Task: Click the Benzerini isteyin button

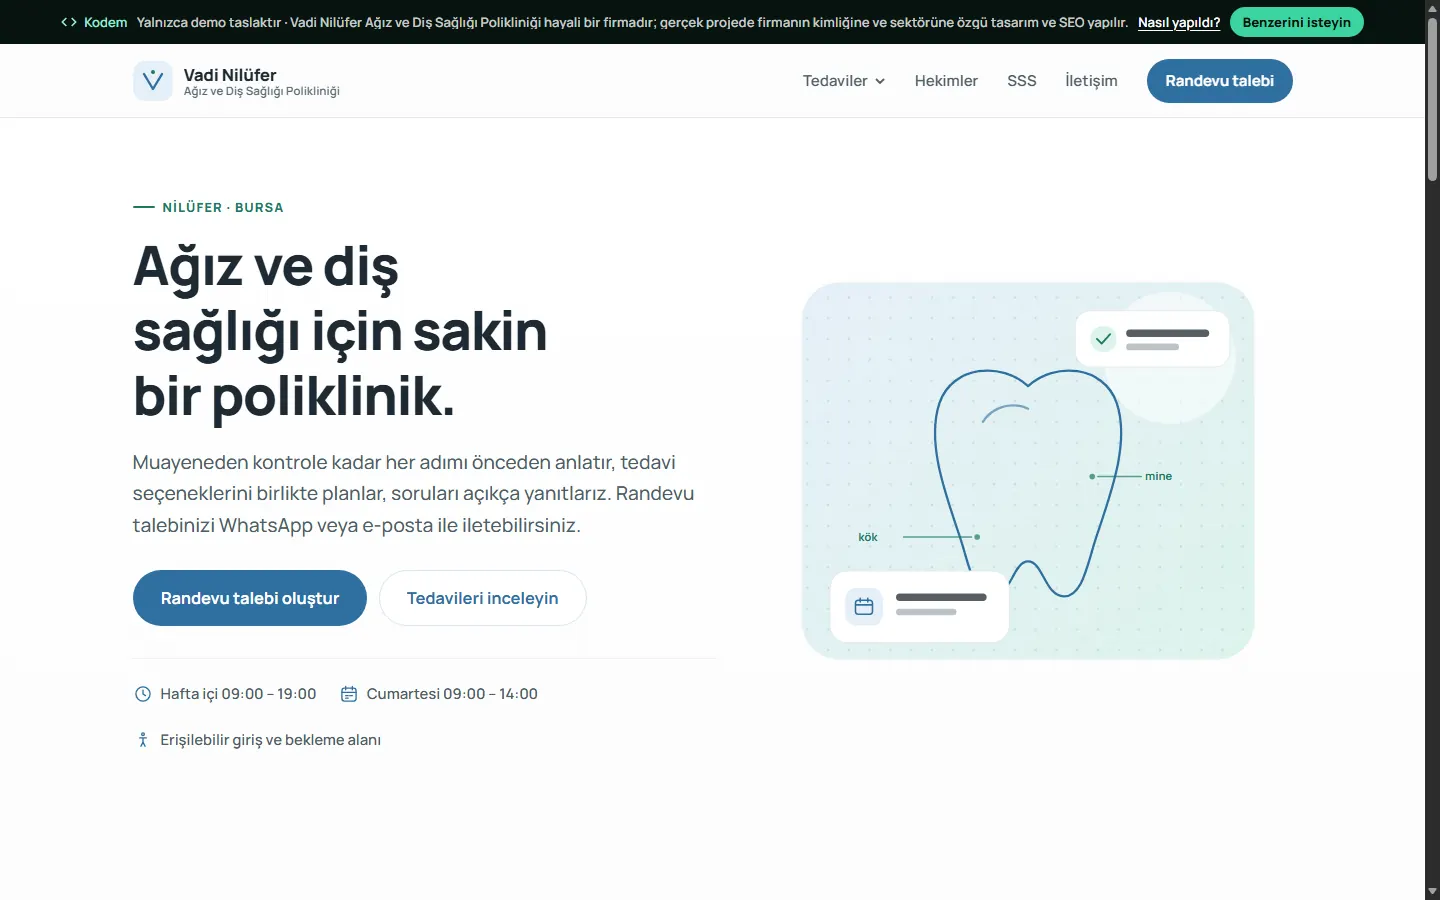Action: point(1297,22)
